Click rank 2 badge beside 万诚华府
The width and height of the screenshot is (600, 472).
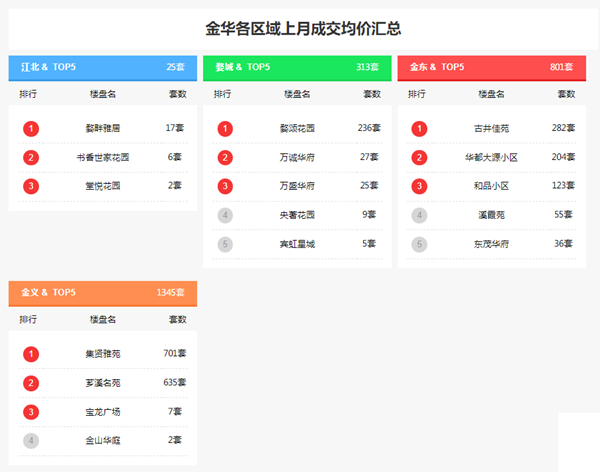click(225, 157)
